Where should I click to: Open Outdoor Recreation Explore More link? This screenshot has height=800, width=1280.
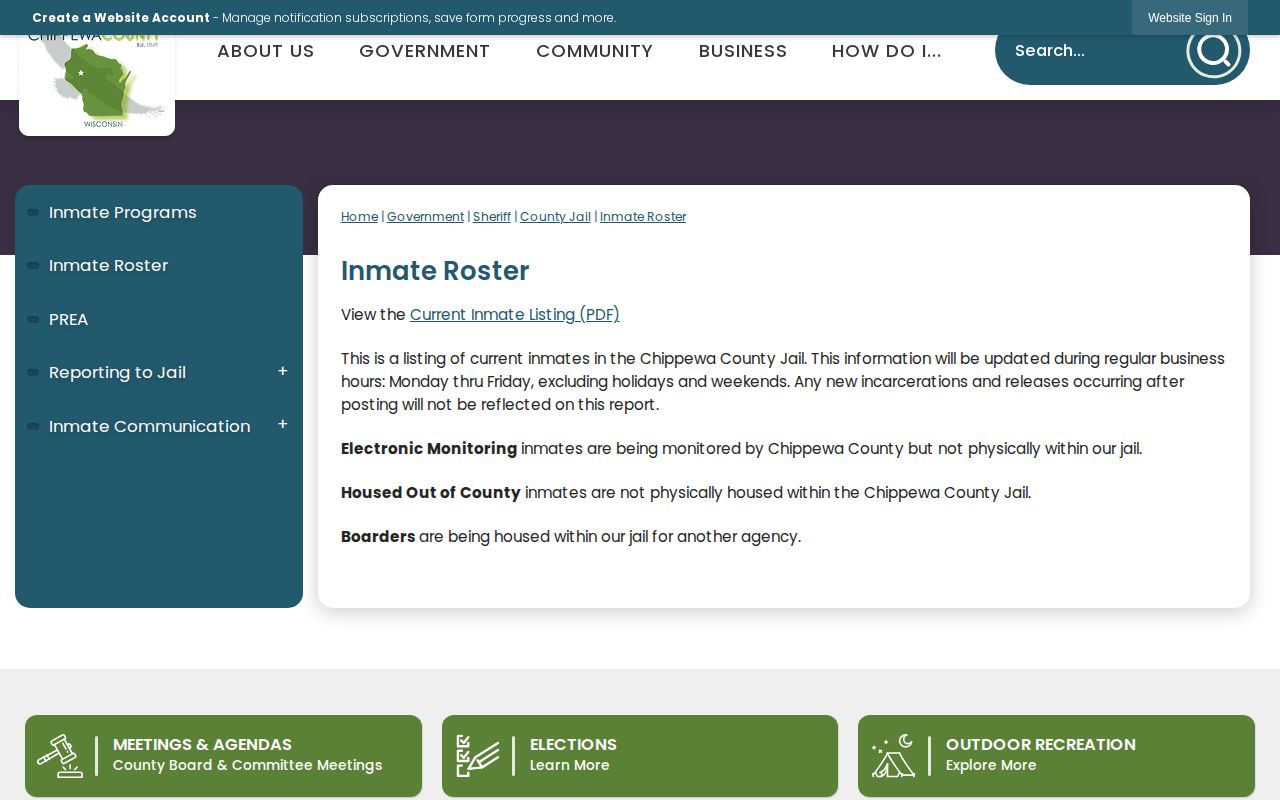click(x=1056, y=756)
